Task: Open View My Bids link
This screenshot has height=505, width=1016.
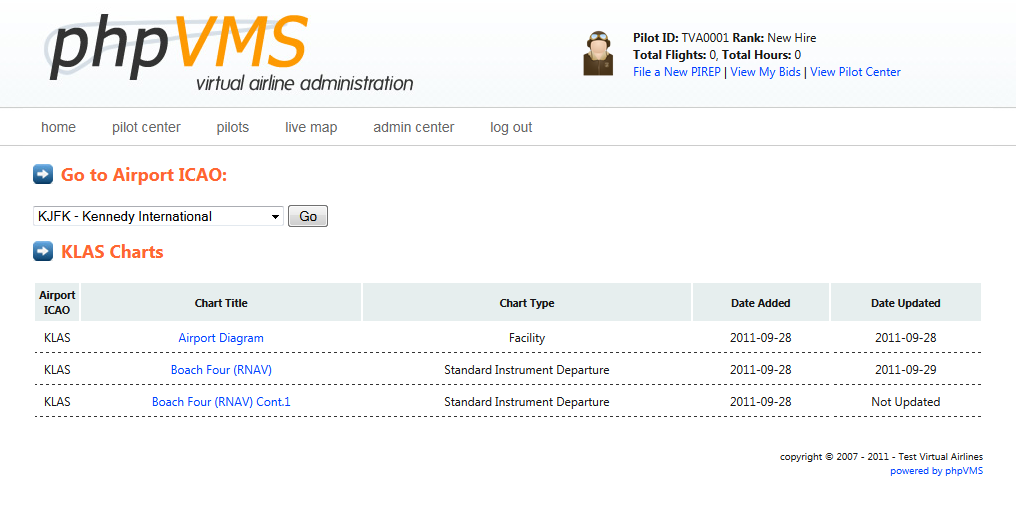Action: point(765,72)
